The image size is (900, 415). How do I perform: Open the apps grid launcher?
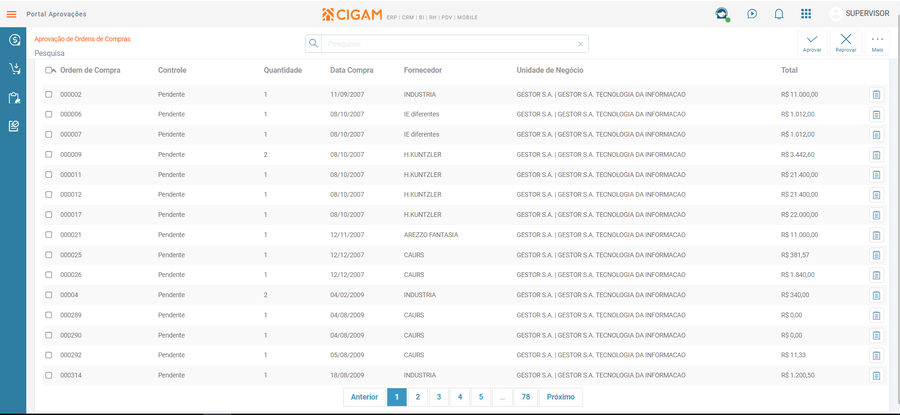[x=806, y=14]
